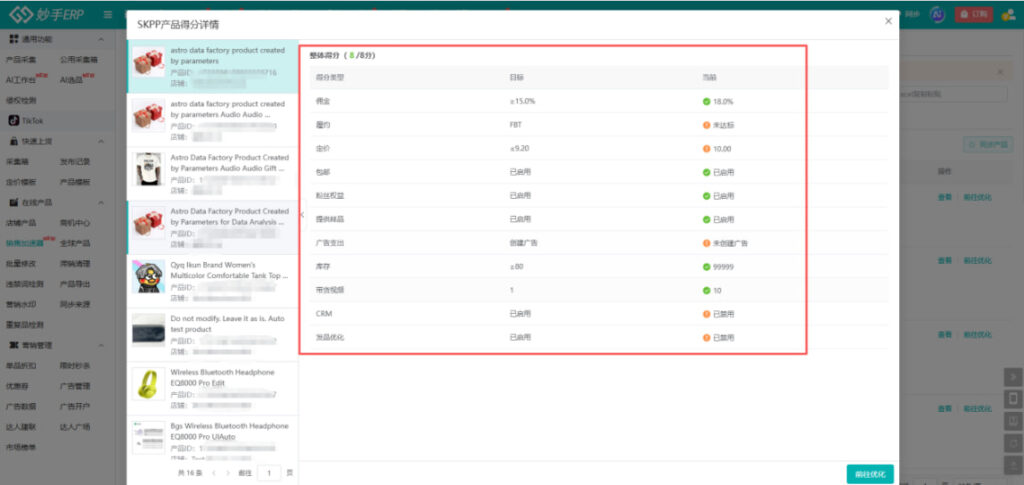The image size is (1024, 485).
Task: Select 'Wireless Bluetooth Headphone EQ8000 Pro Edit' product
Action: click(x=212, y=388)
